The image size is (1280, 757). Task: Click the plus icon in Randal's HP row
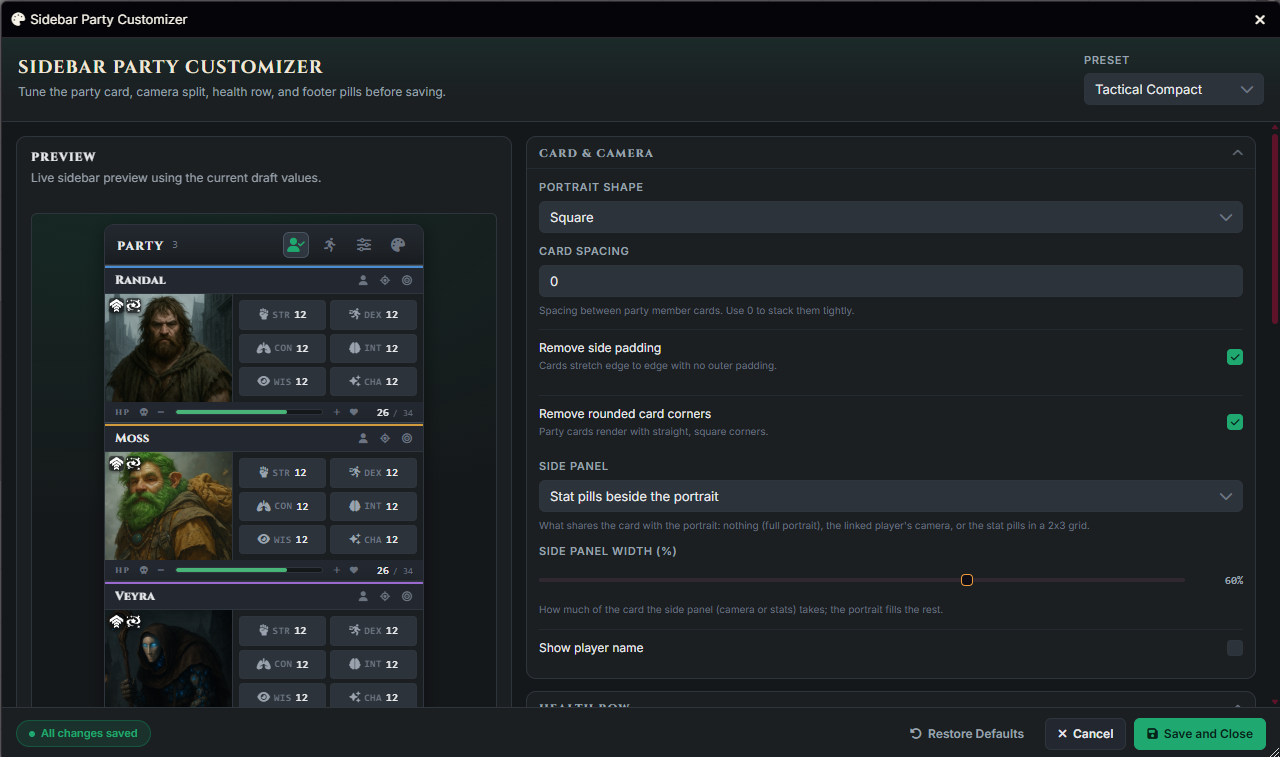coord(336,412)
